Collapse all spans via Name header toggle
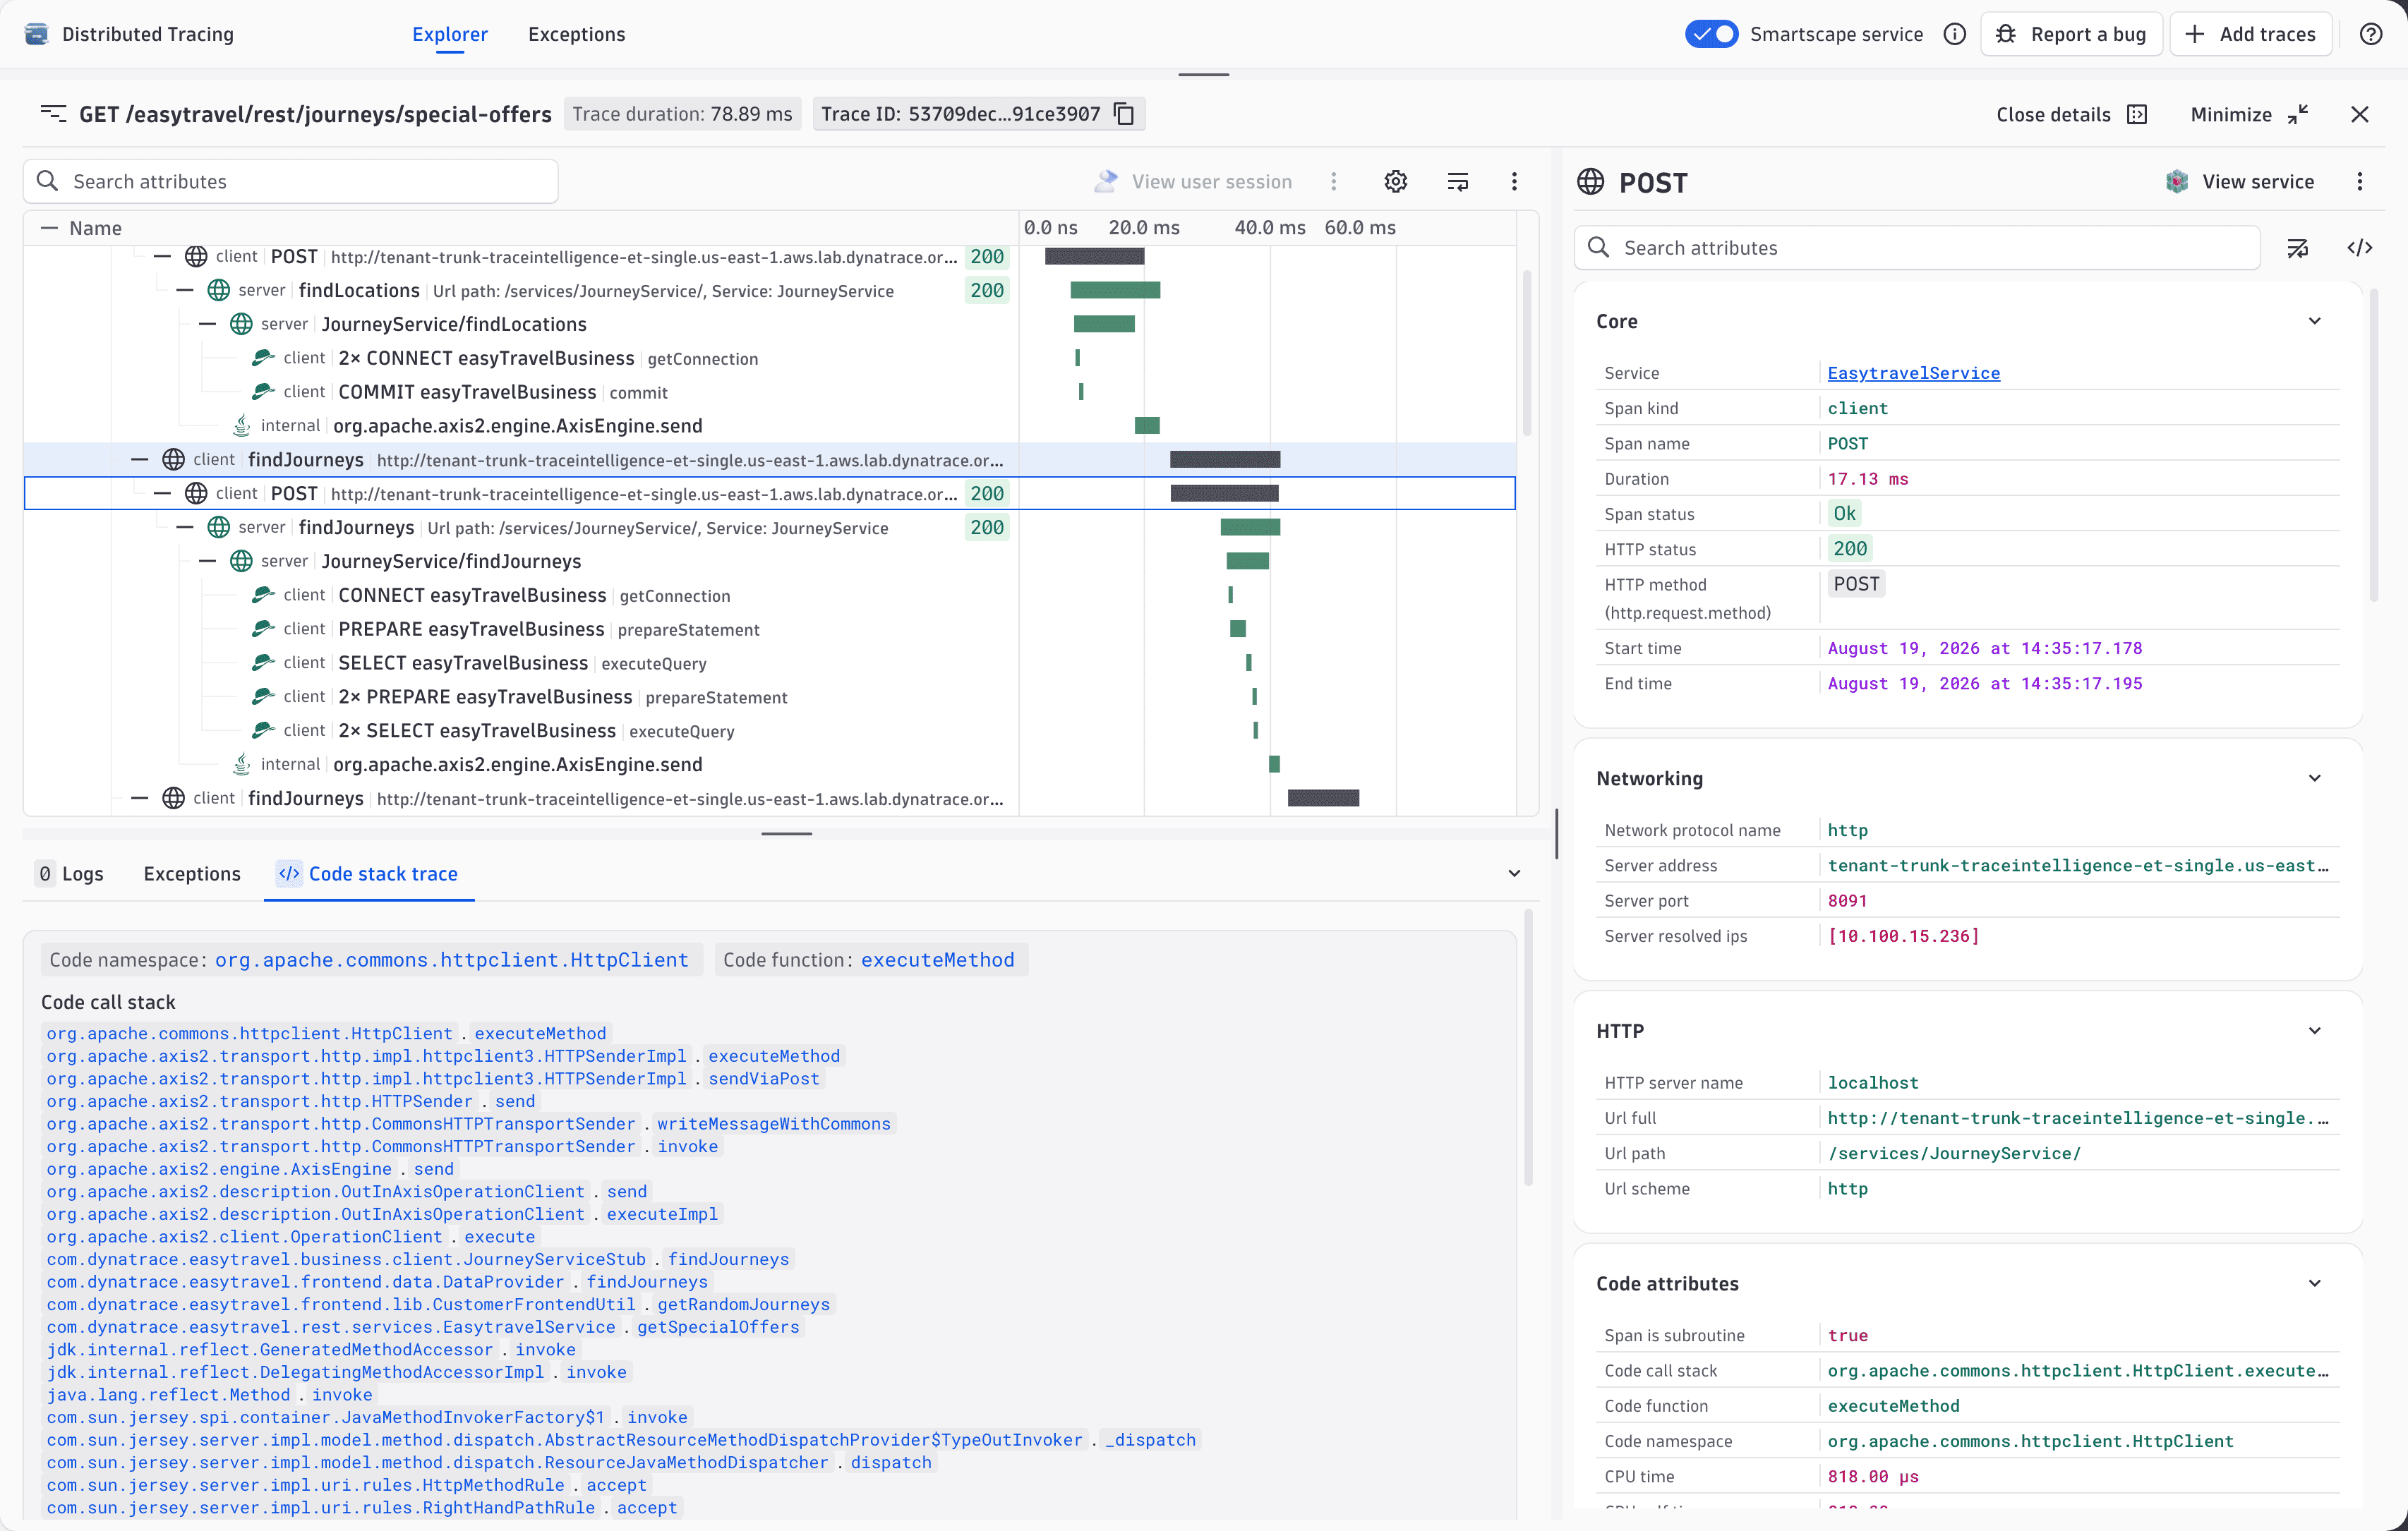This screenshot has width=2408, height=1531. (x=48, y=228)
